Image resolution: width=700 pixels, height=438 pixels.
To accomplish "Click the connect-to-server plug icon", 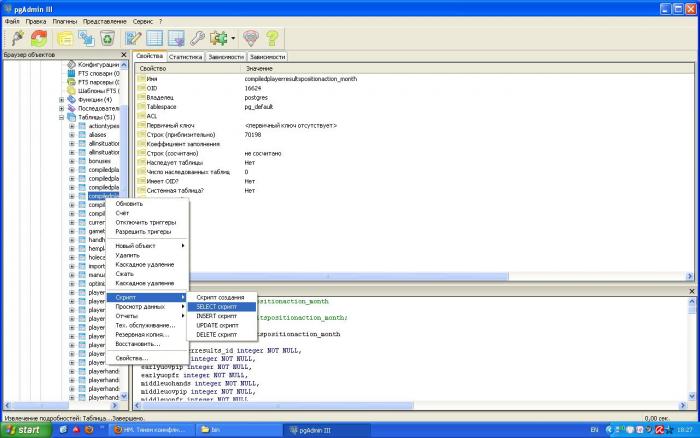I will coord(18,38).
